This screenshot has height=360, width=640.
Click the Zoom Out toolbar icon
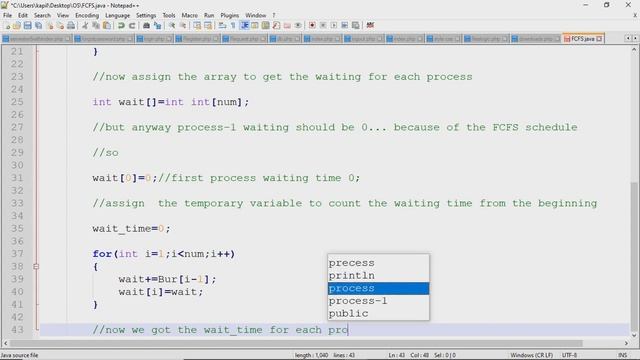pos(183,25)
